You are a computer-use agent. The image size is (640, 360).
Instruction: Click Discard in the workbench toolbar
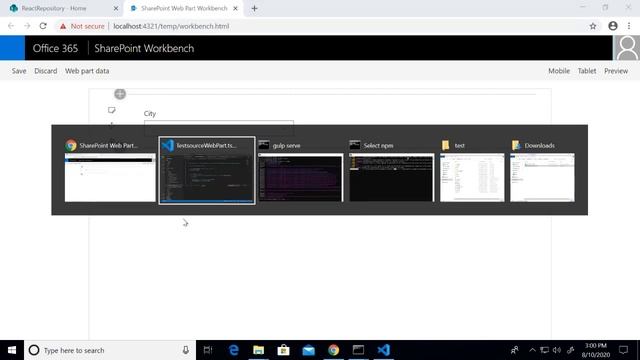[x=46, y=71]
